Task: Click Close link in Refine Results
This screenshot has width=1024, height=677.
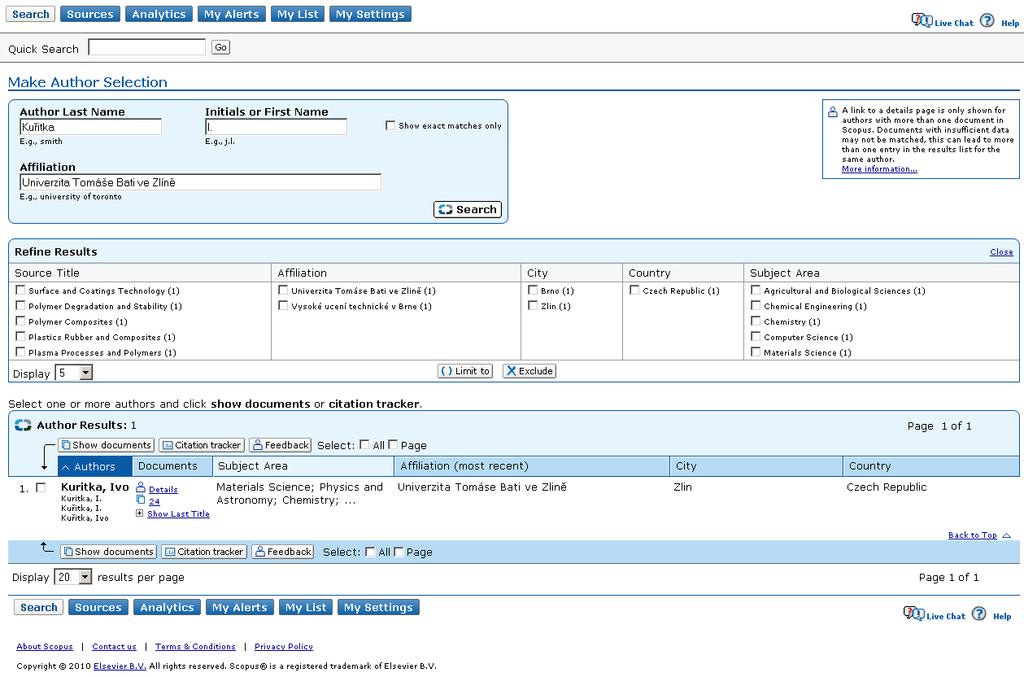Action: pos(1001,252)
